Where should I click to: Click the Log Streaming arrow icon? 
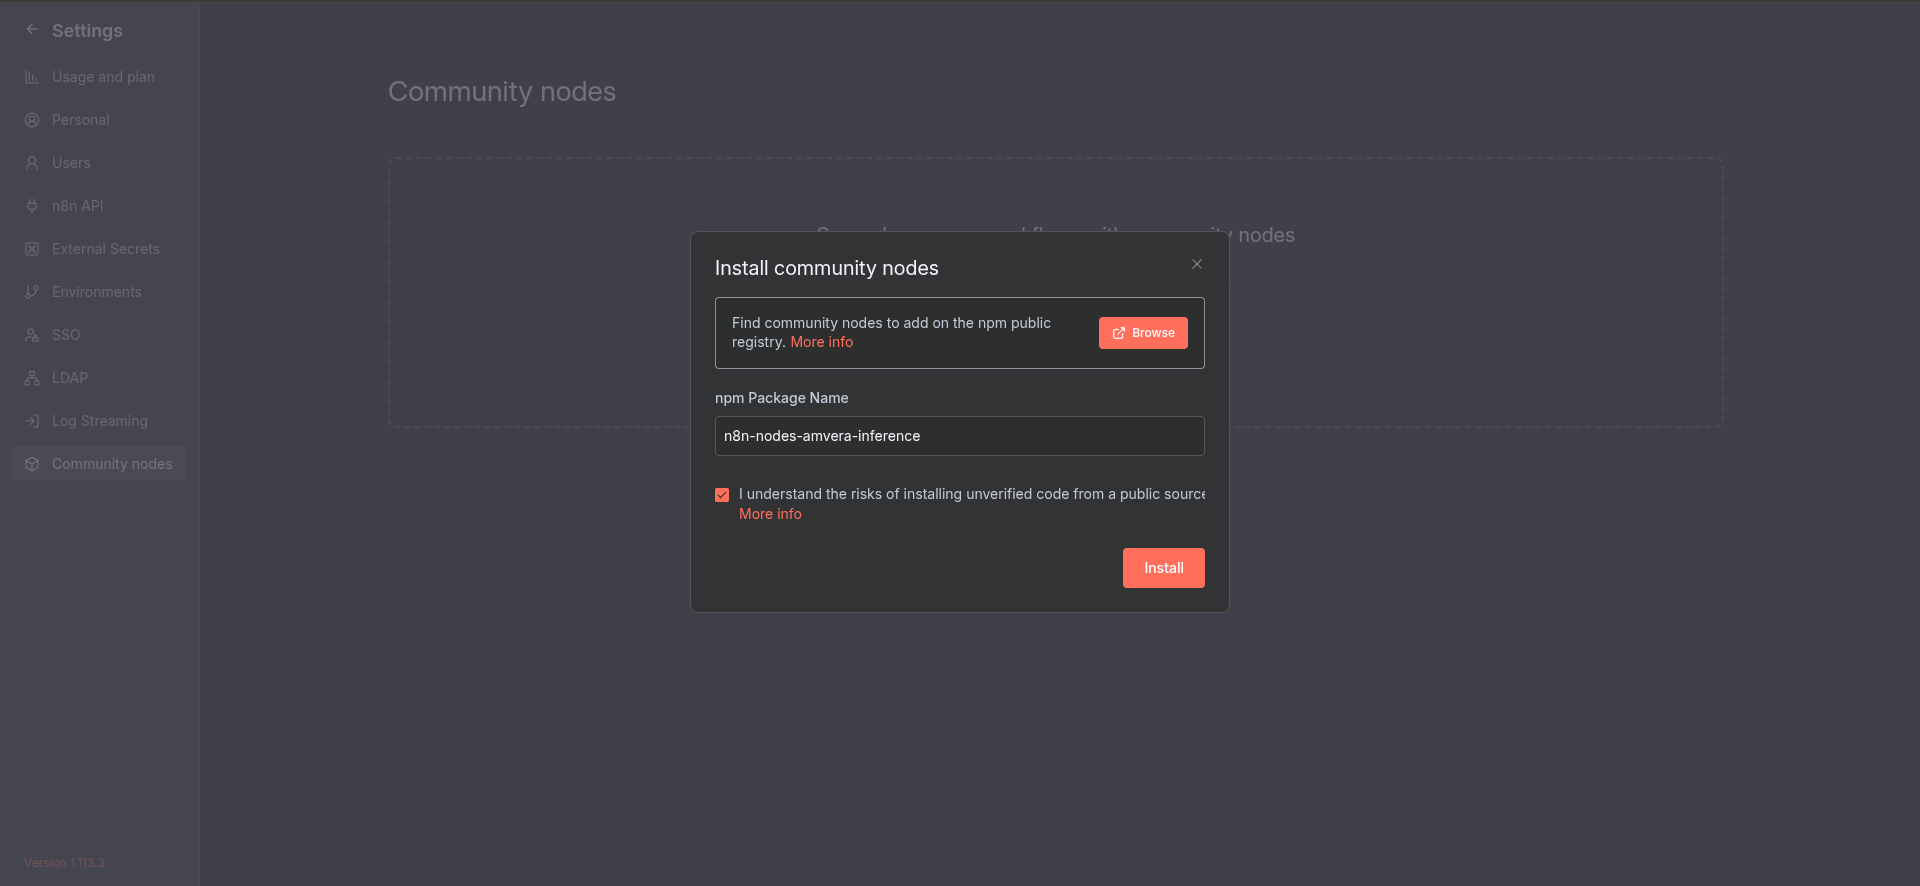point(32,421)
